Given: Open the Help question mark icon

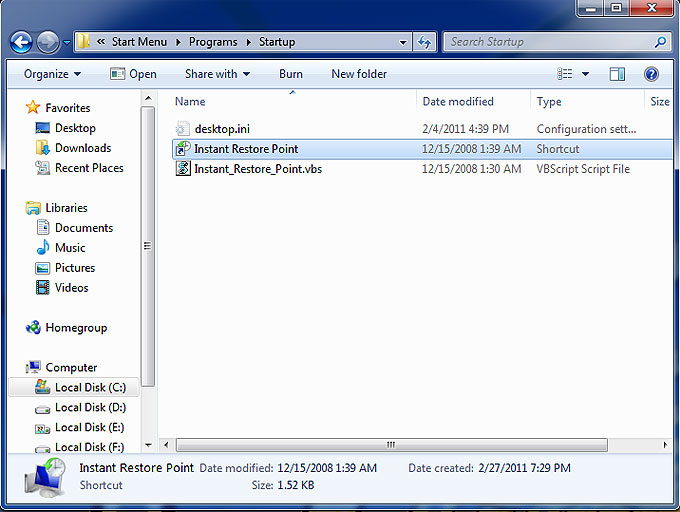Looking at the screenshot, I should [x=651, y=74].
